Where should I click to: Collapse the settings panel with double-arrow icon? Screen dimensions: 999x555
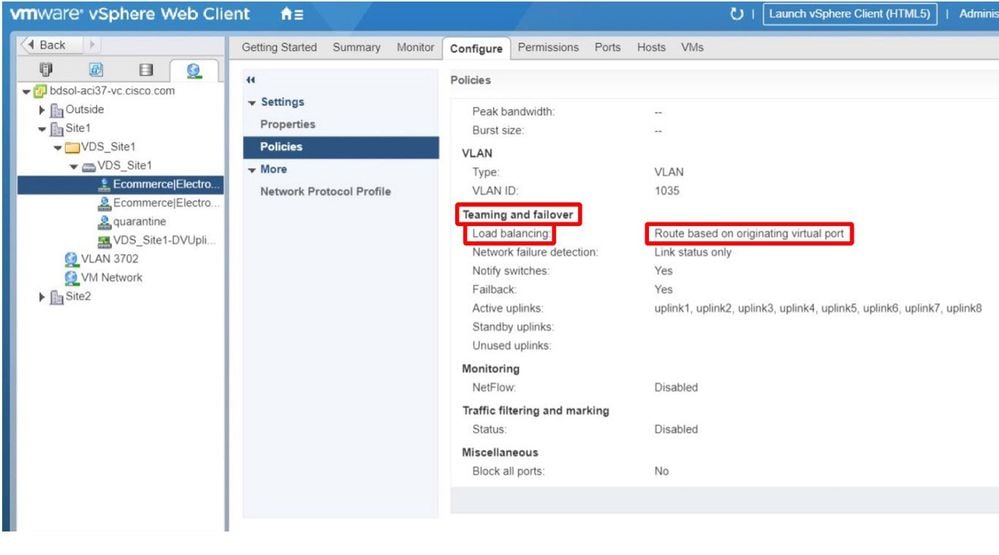click(250, 80)
